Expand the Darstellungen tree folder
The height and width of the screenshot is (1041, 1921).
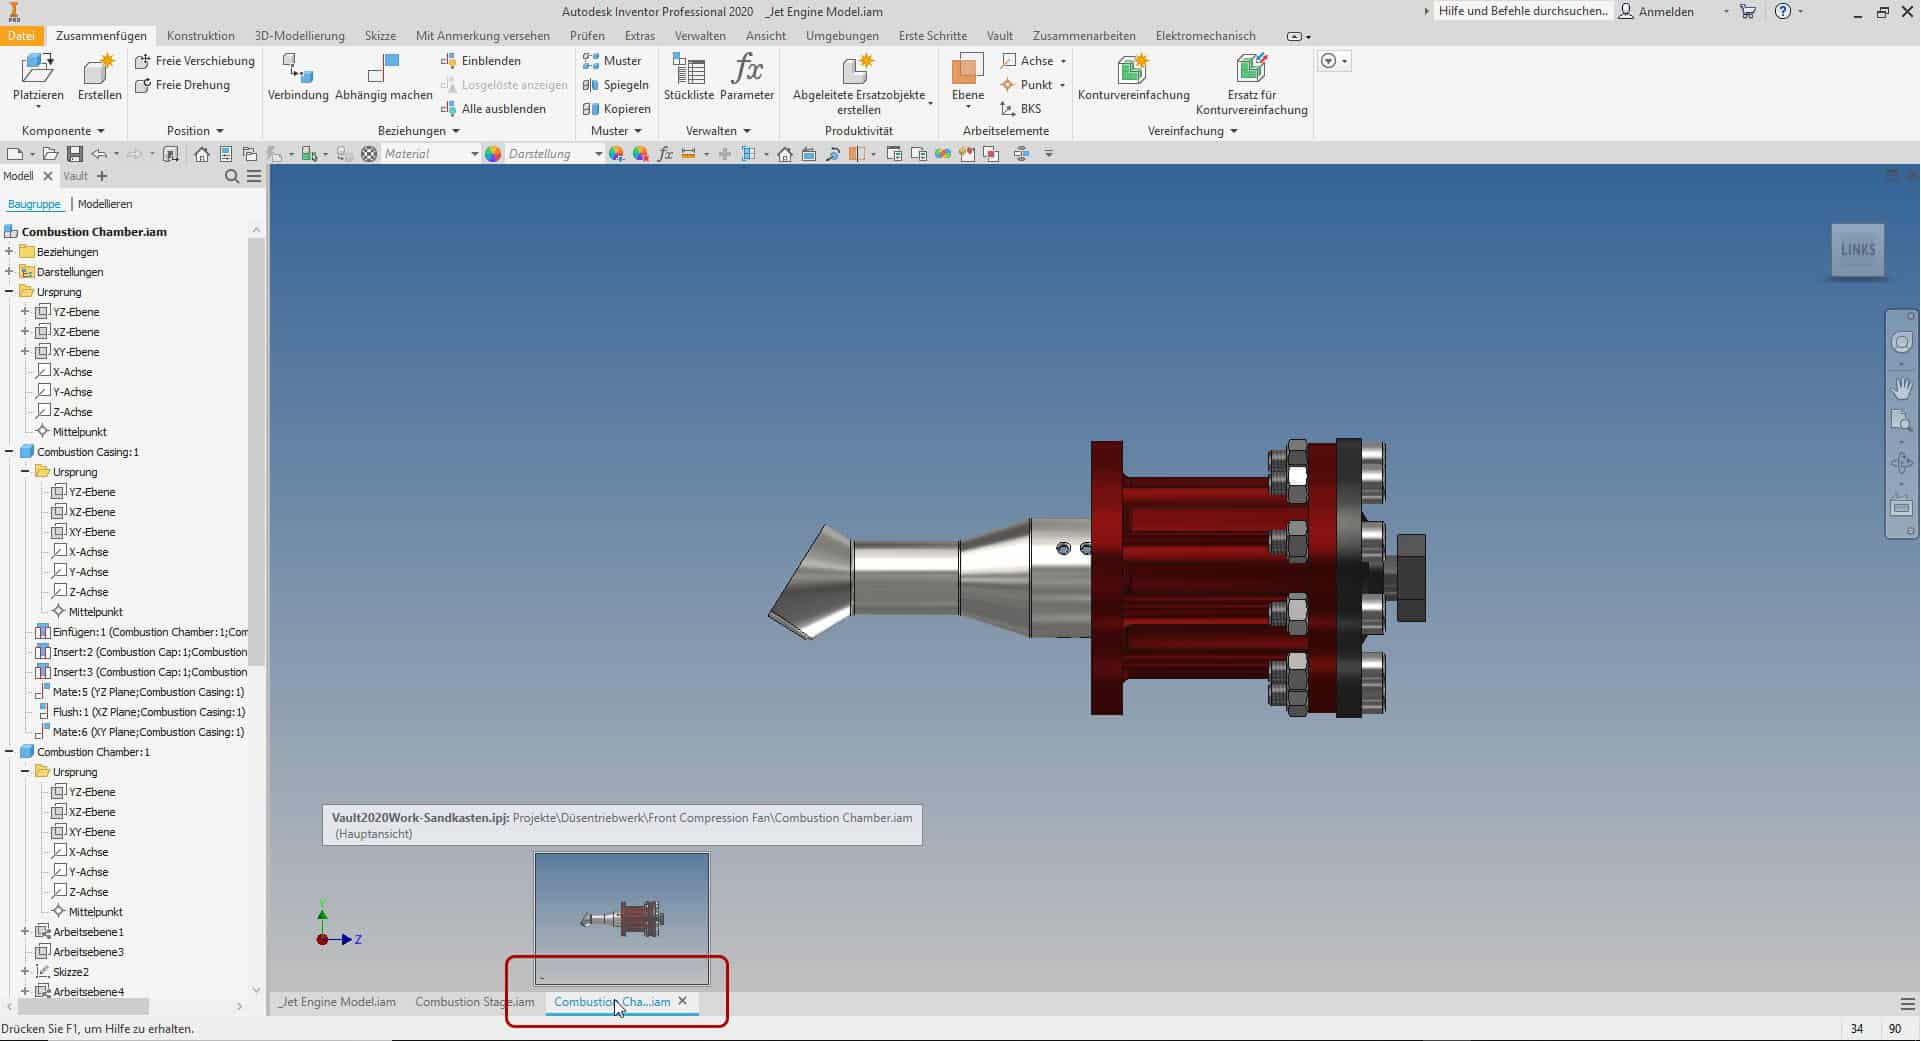9,272
